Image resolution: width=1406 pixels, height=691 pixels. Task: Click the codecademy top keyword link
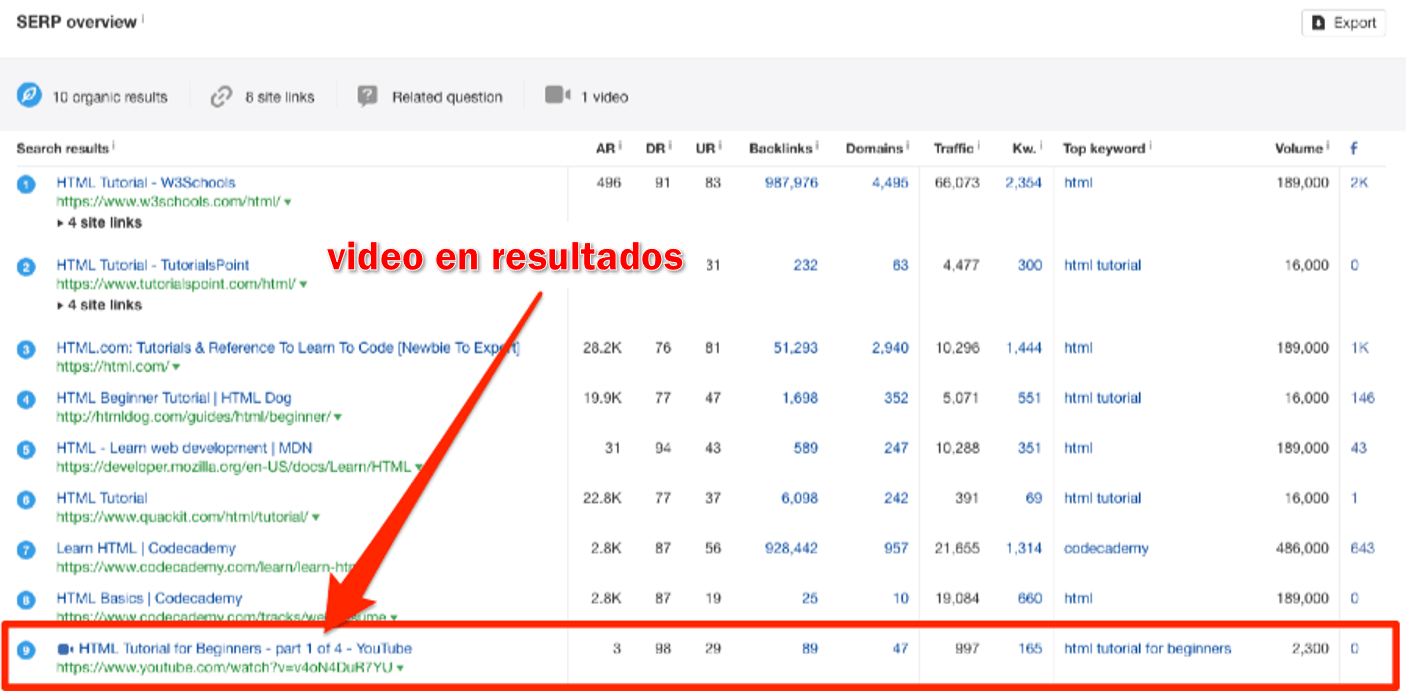1105,548
